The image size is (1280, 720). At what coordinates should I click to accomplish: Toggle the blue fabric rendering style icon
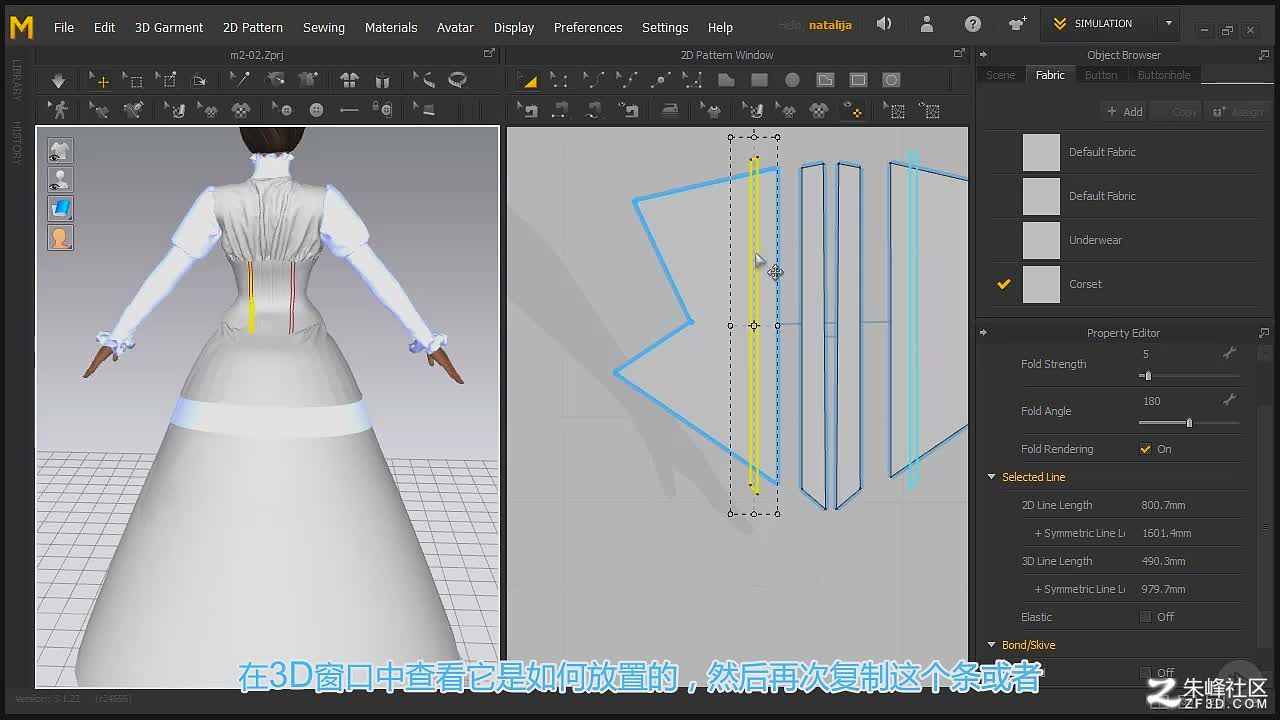(60, 209)
